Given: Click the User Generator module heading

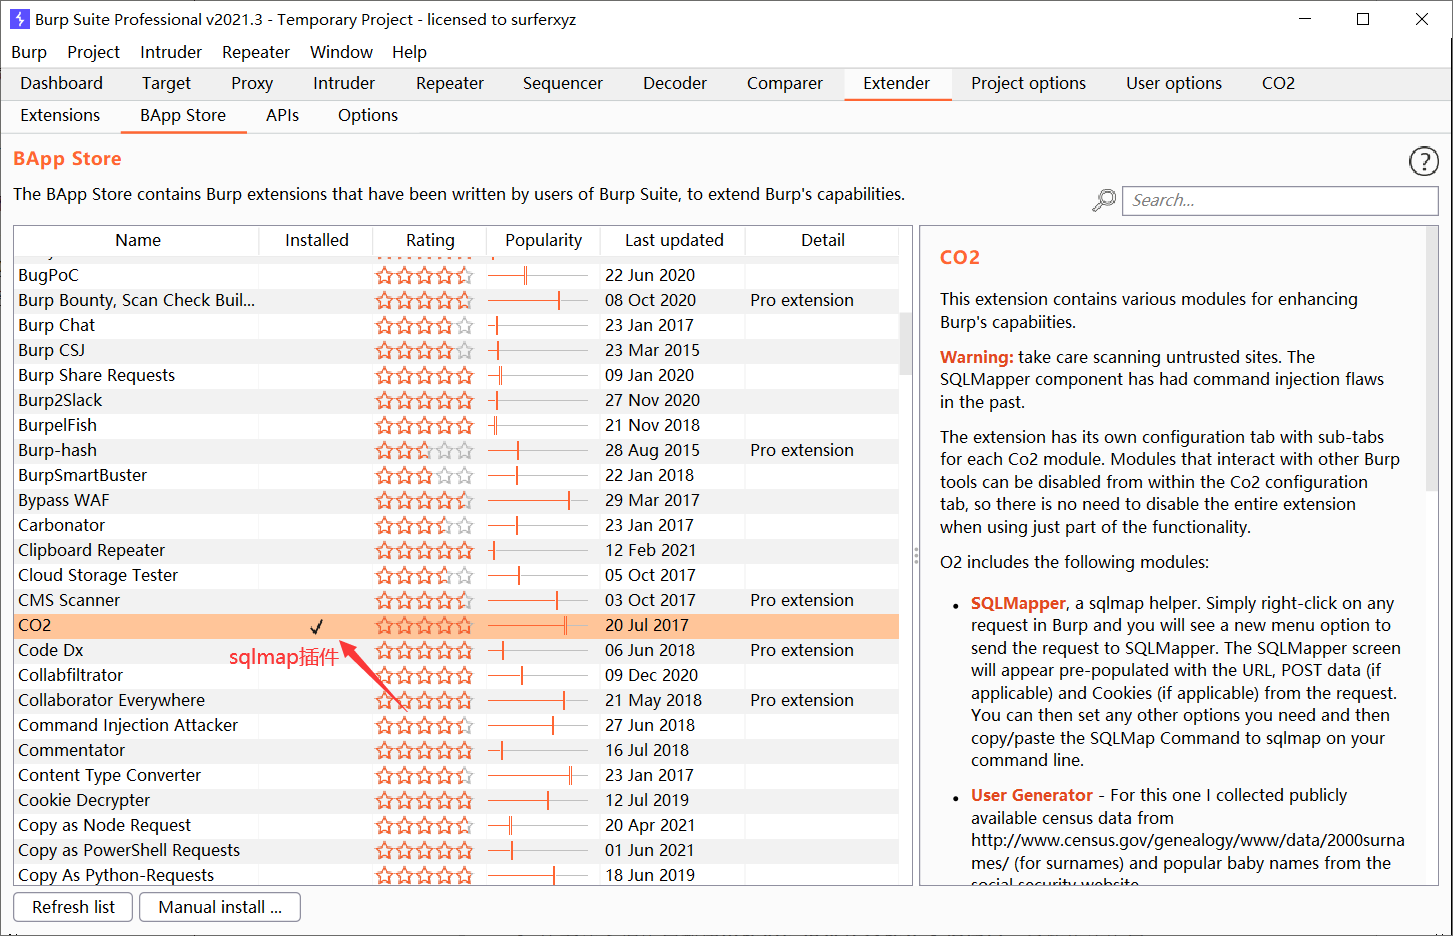Looking at the screenshot, I should 1031,795.
